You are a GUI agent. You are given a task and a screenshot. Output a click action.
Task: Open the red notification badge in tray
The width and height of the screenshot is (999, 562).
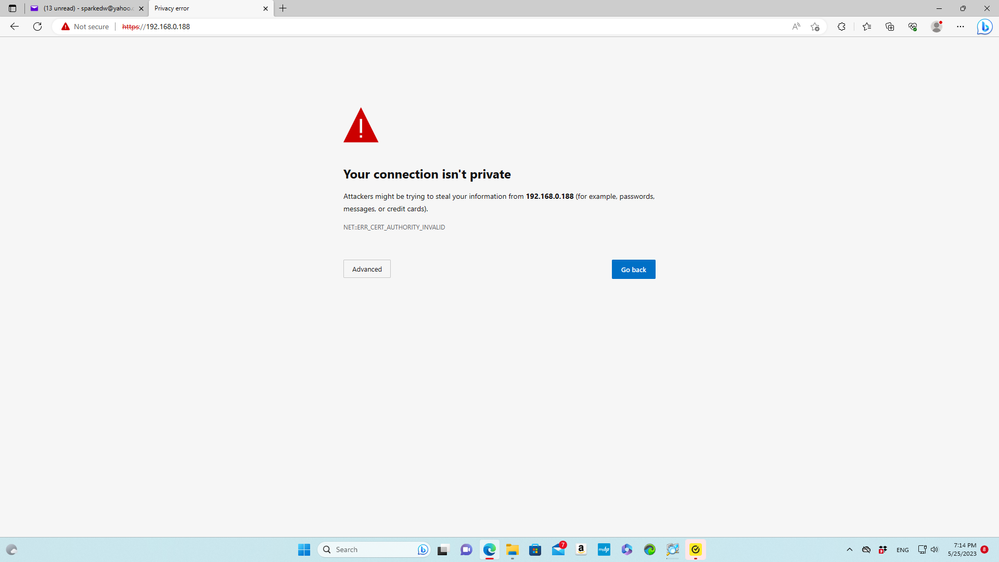tap(984, 549)
